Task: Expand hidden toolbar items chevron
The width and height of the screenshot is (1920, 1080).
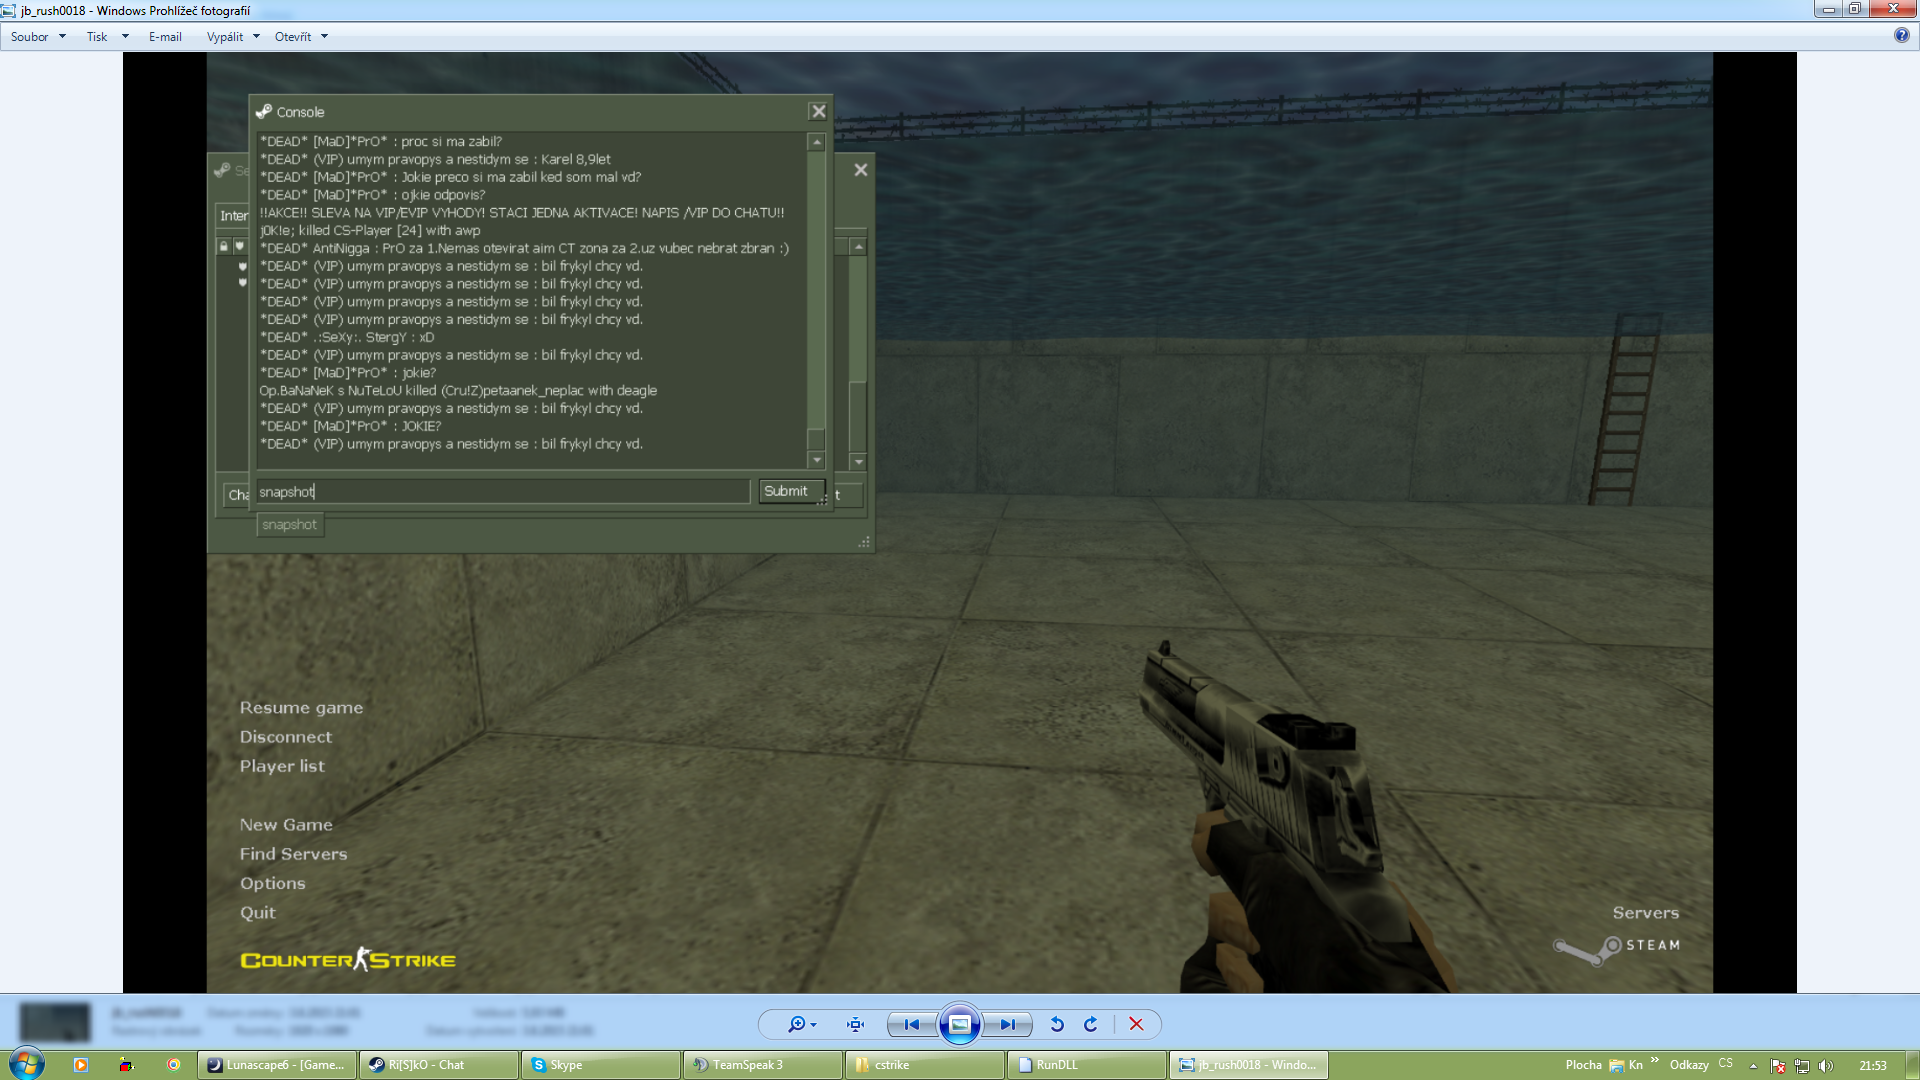Action: tap(1655, 1061)
